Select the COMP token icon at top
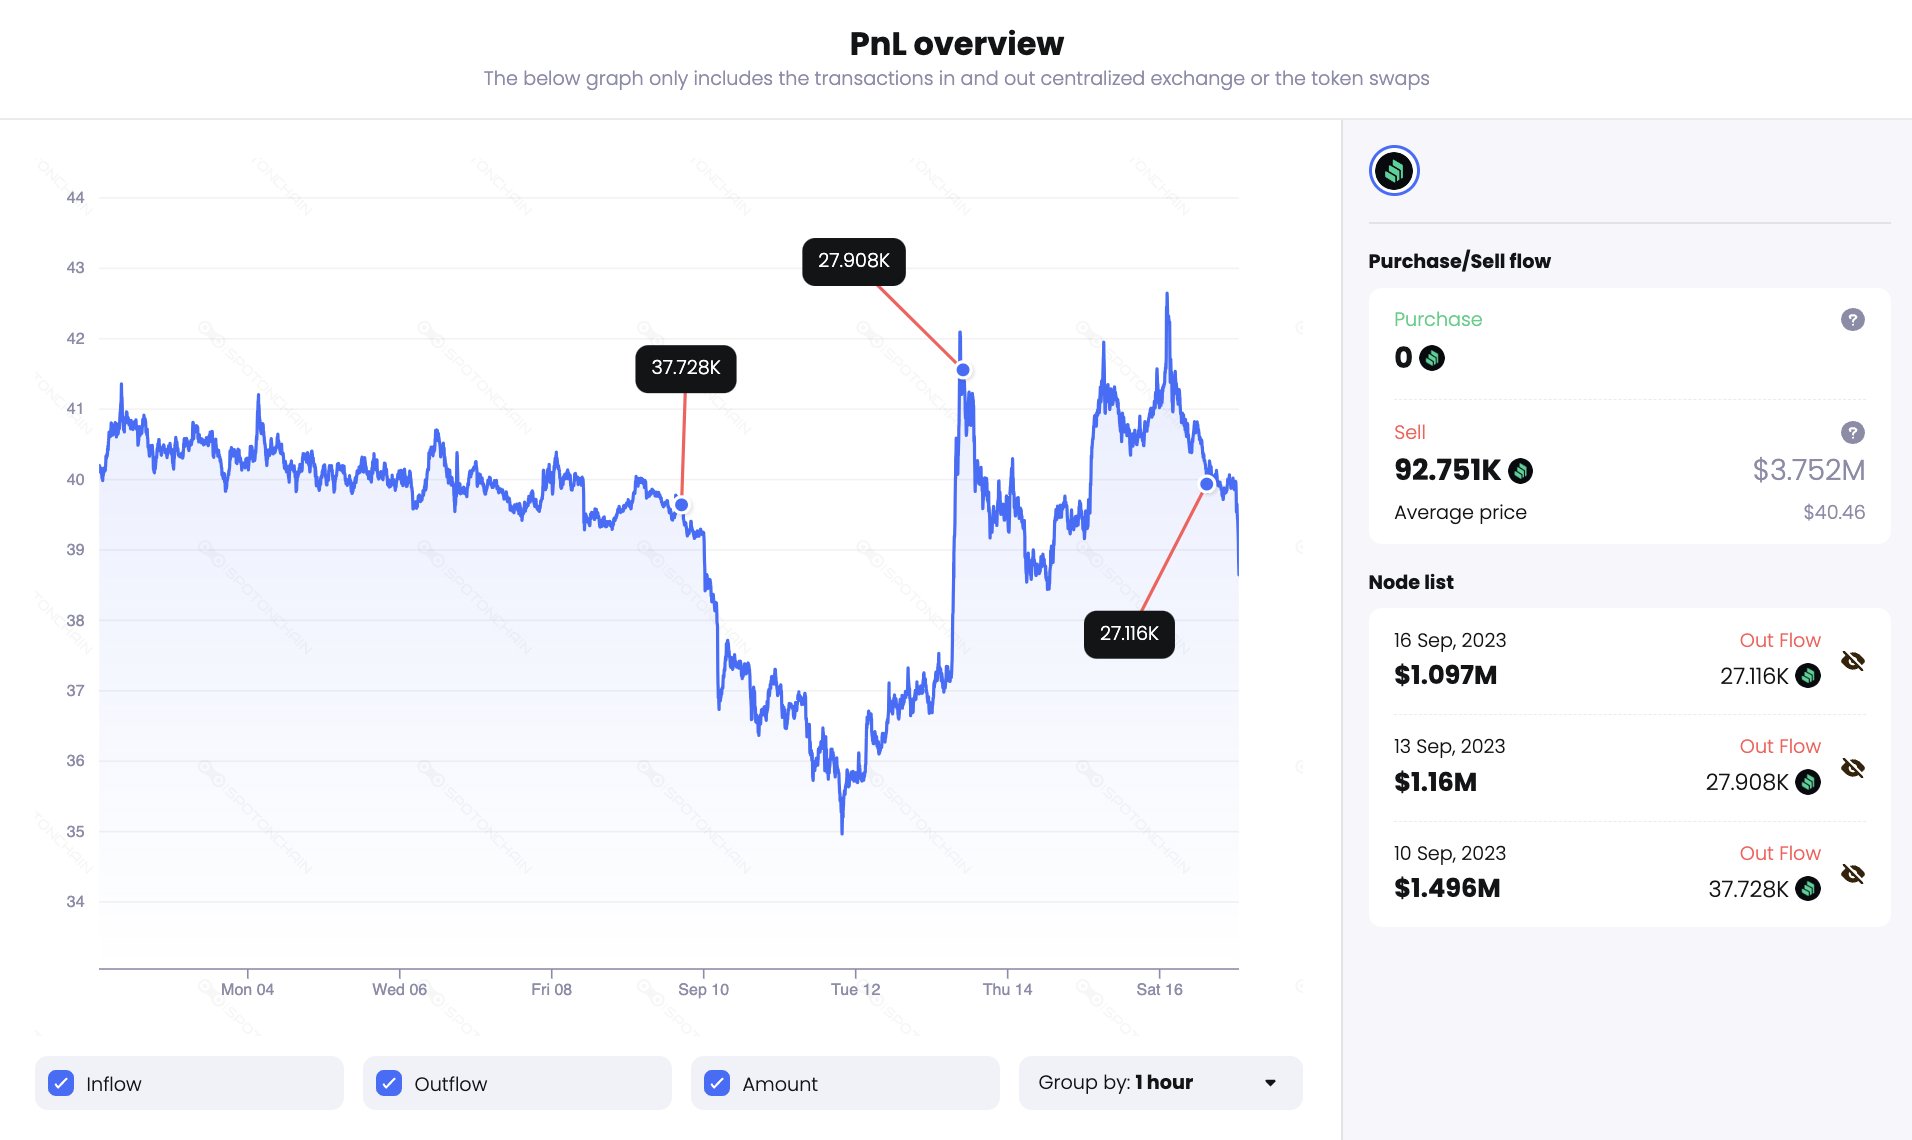 pos(1393,171)
